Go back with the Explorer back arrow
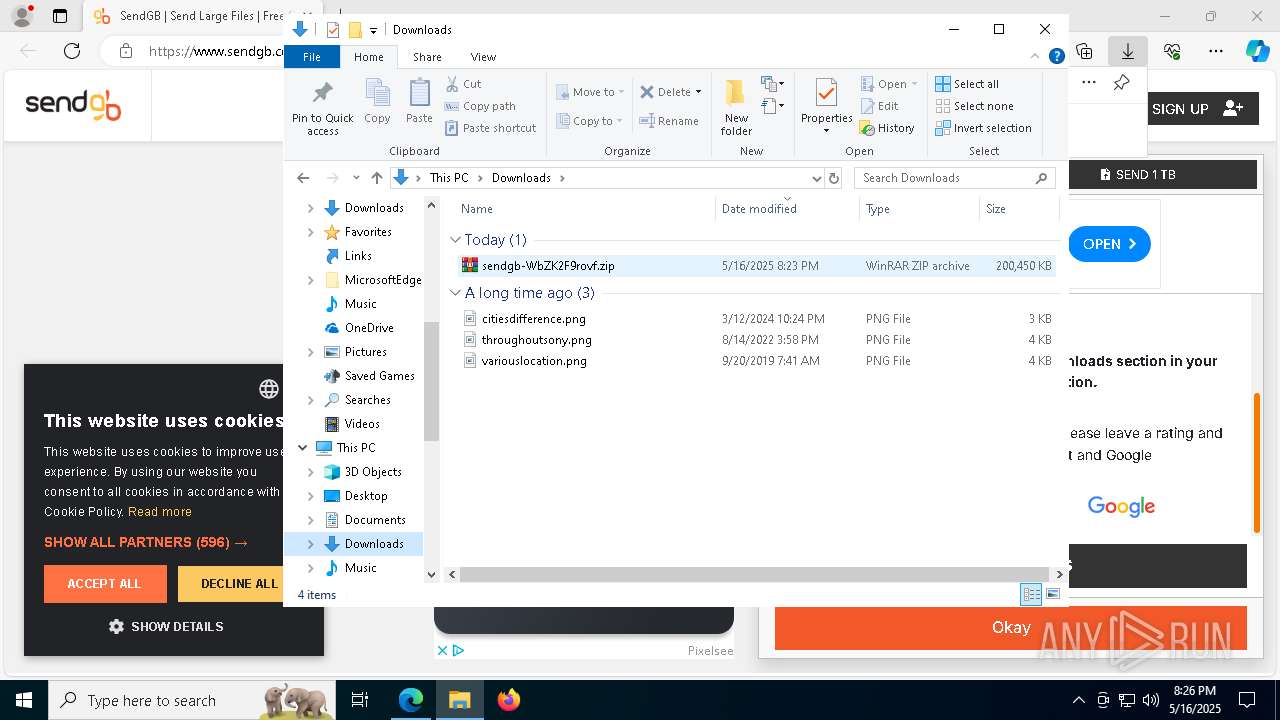1280x720 pixels. 303,178
